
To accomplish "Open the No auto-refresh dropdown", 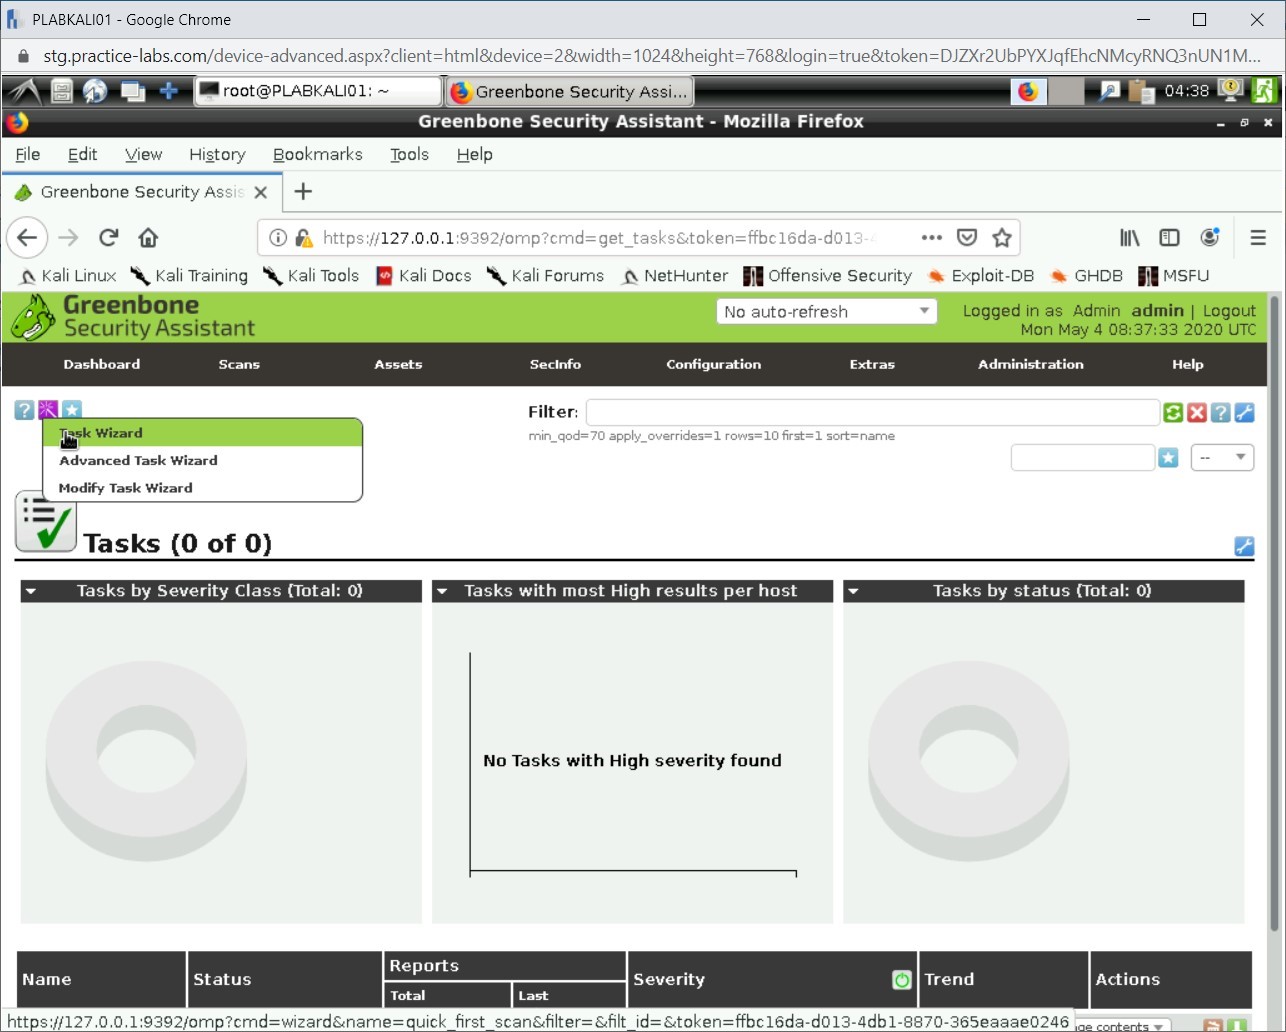I will 826,312.
